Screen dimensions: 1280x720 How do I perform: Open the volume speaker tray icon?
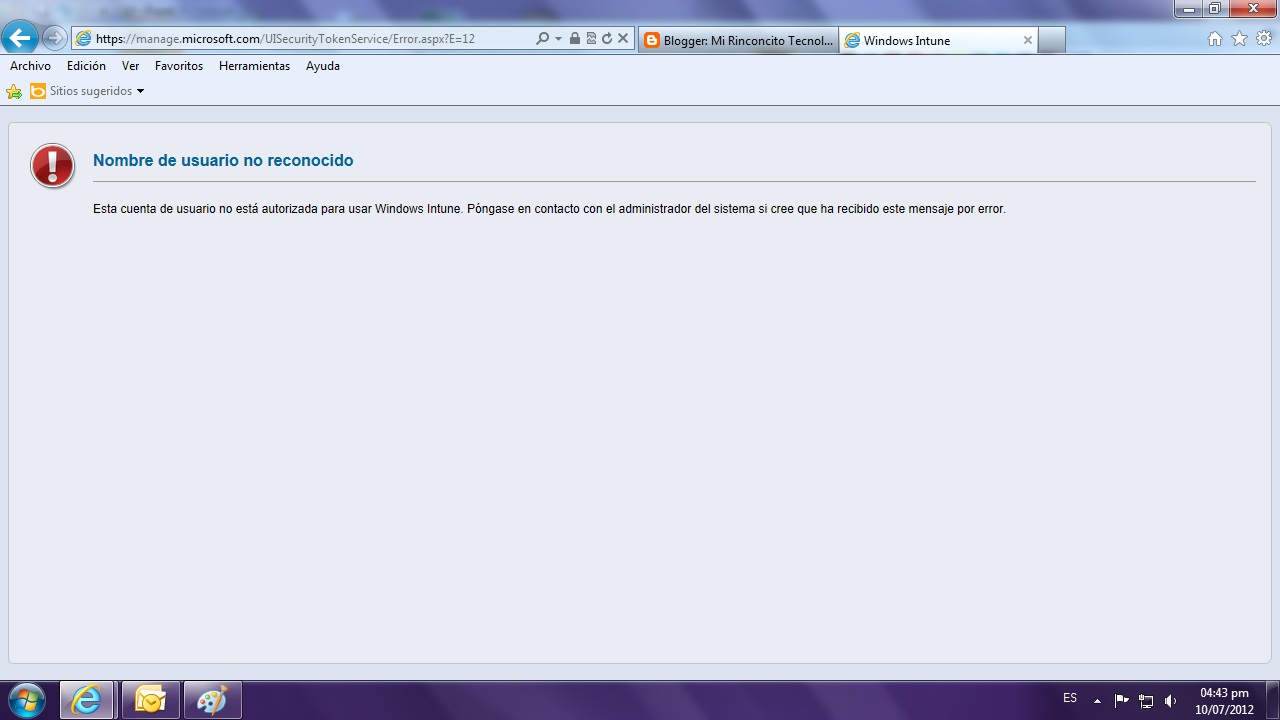[1170, 701]
